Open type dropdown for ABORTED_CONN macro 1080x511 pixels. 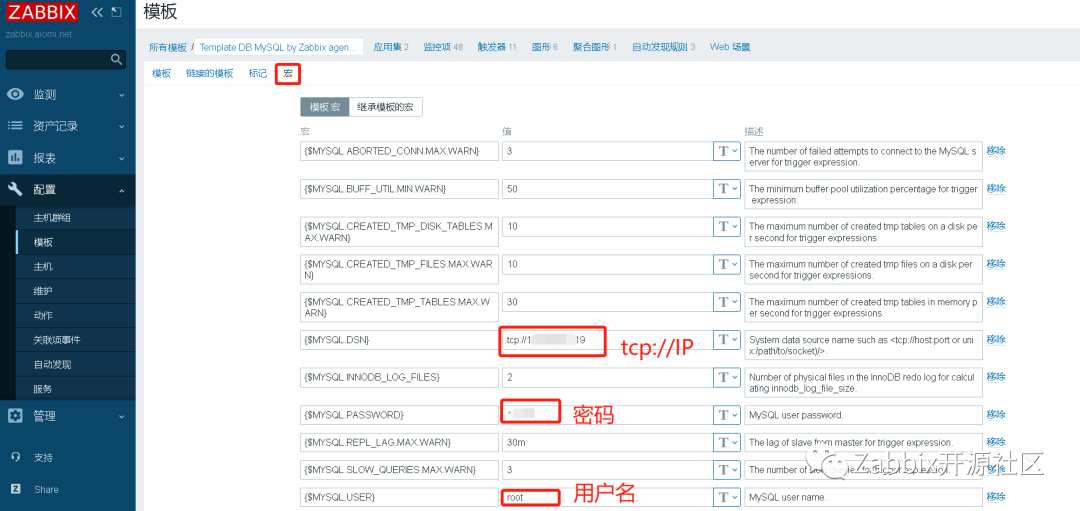point(727,152)
